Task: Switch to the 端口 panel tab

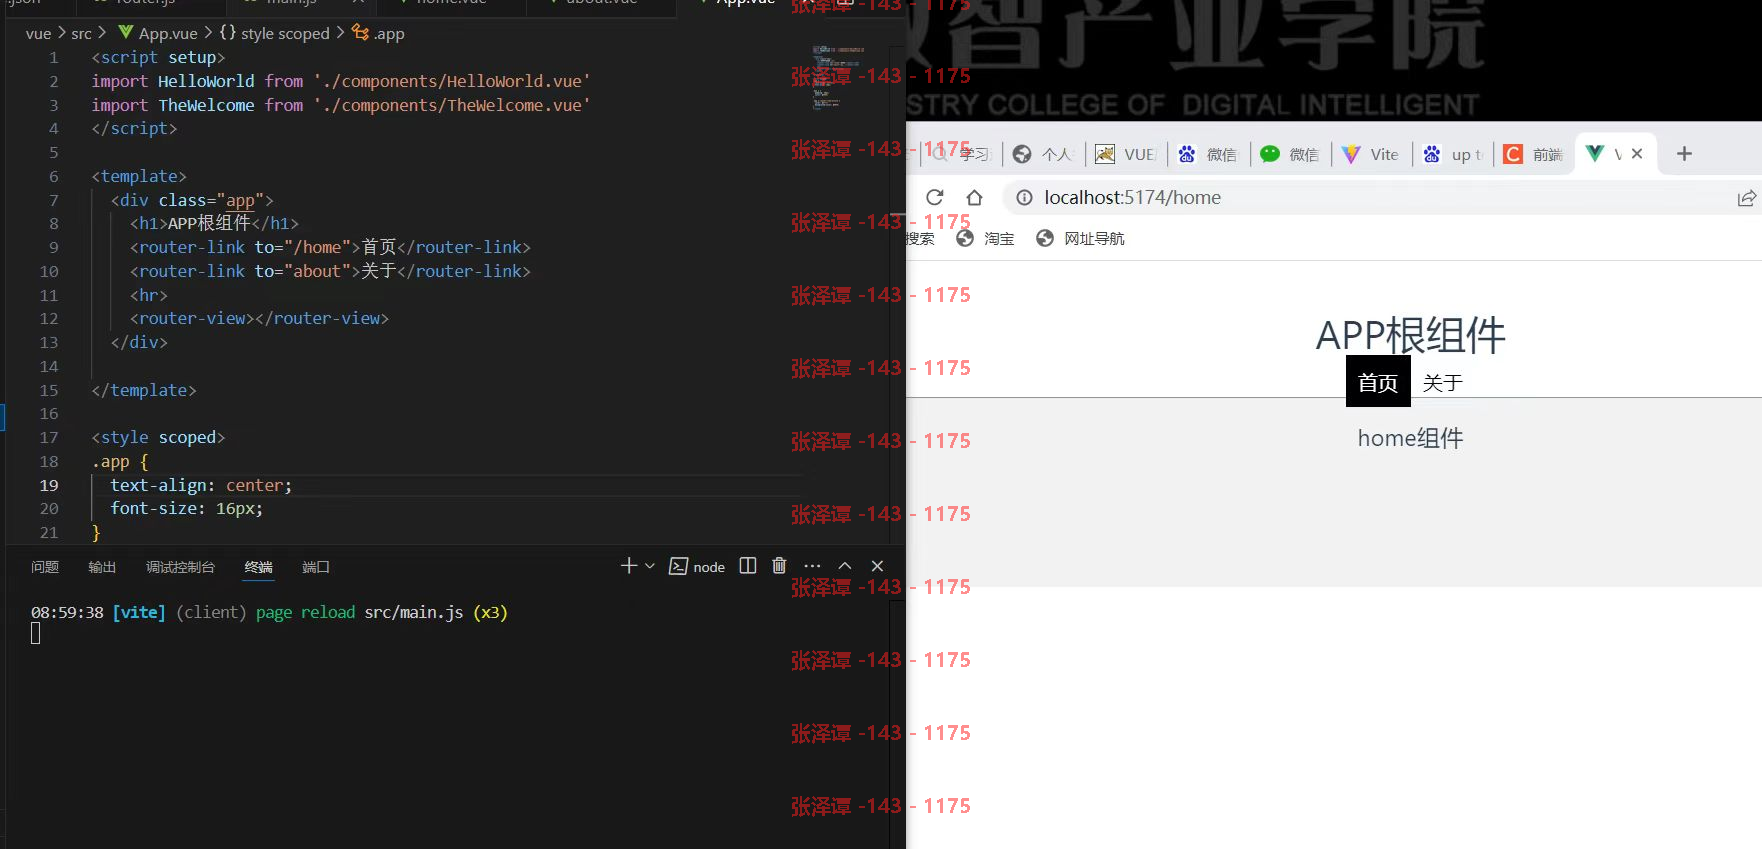Action: coord(316,567)
